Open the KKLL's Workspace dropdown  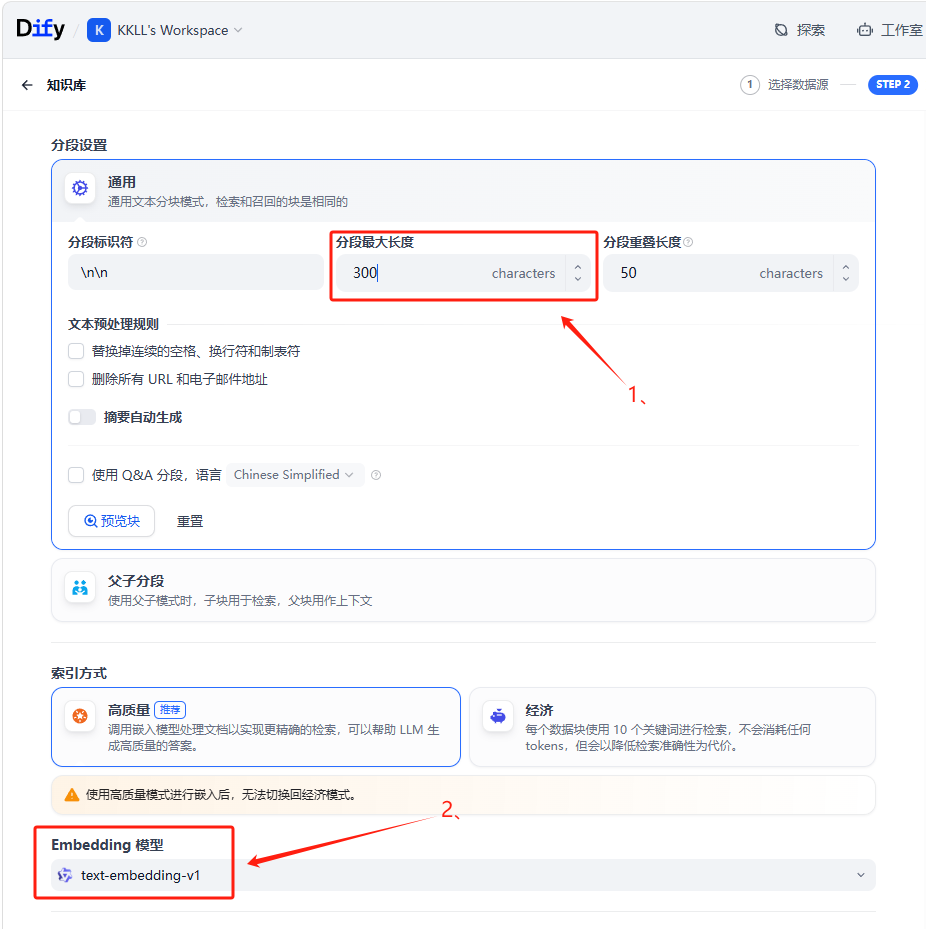point(180,30)
